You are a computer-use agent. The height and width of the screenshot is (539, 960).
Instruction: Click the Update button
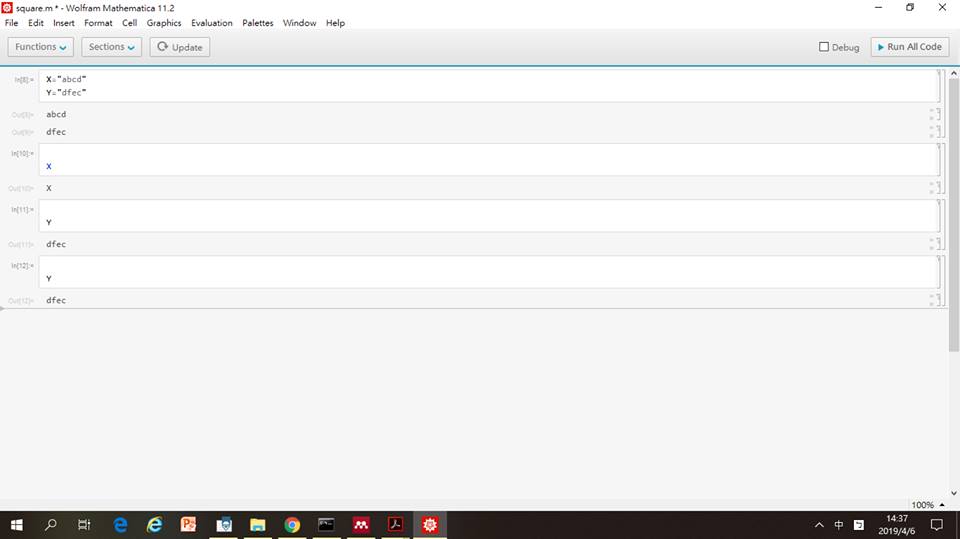[180, 47]
